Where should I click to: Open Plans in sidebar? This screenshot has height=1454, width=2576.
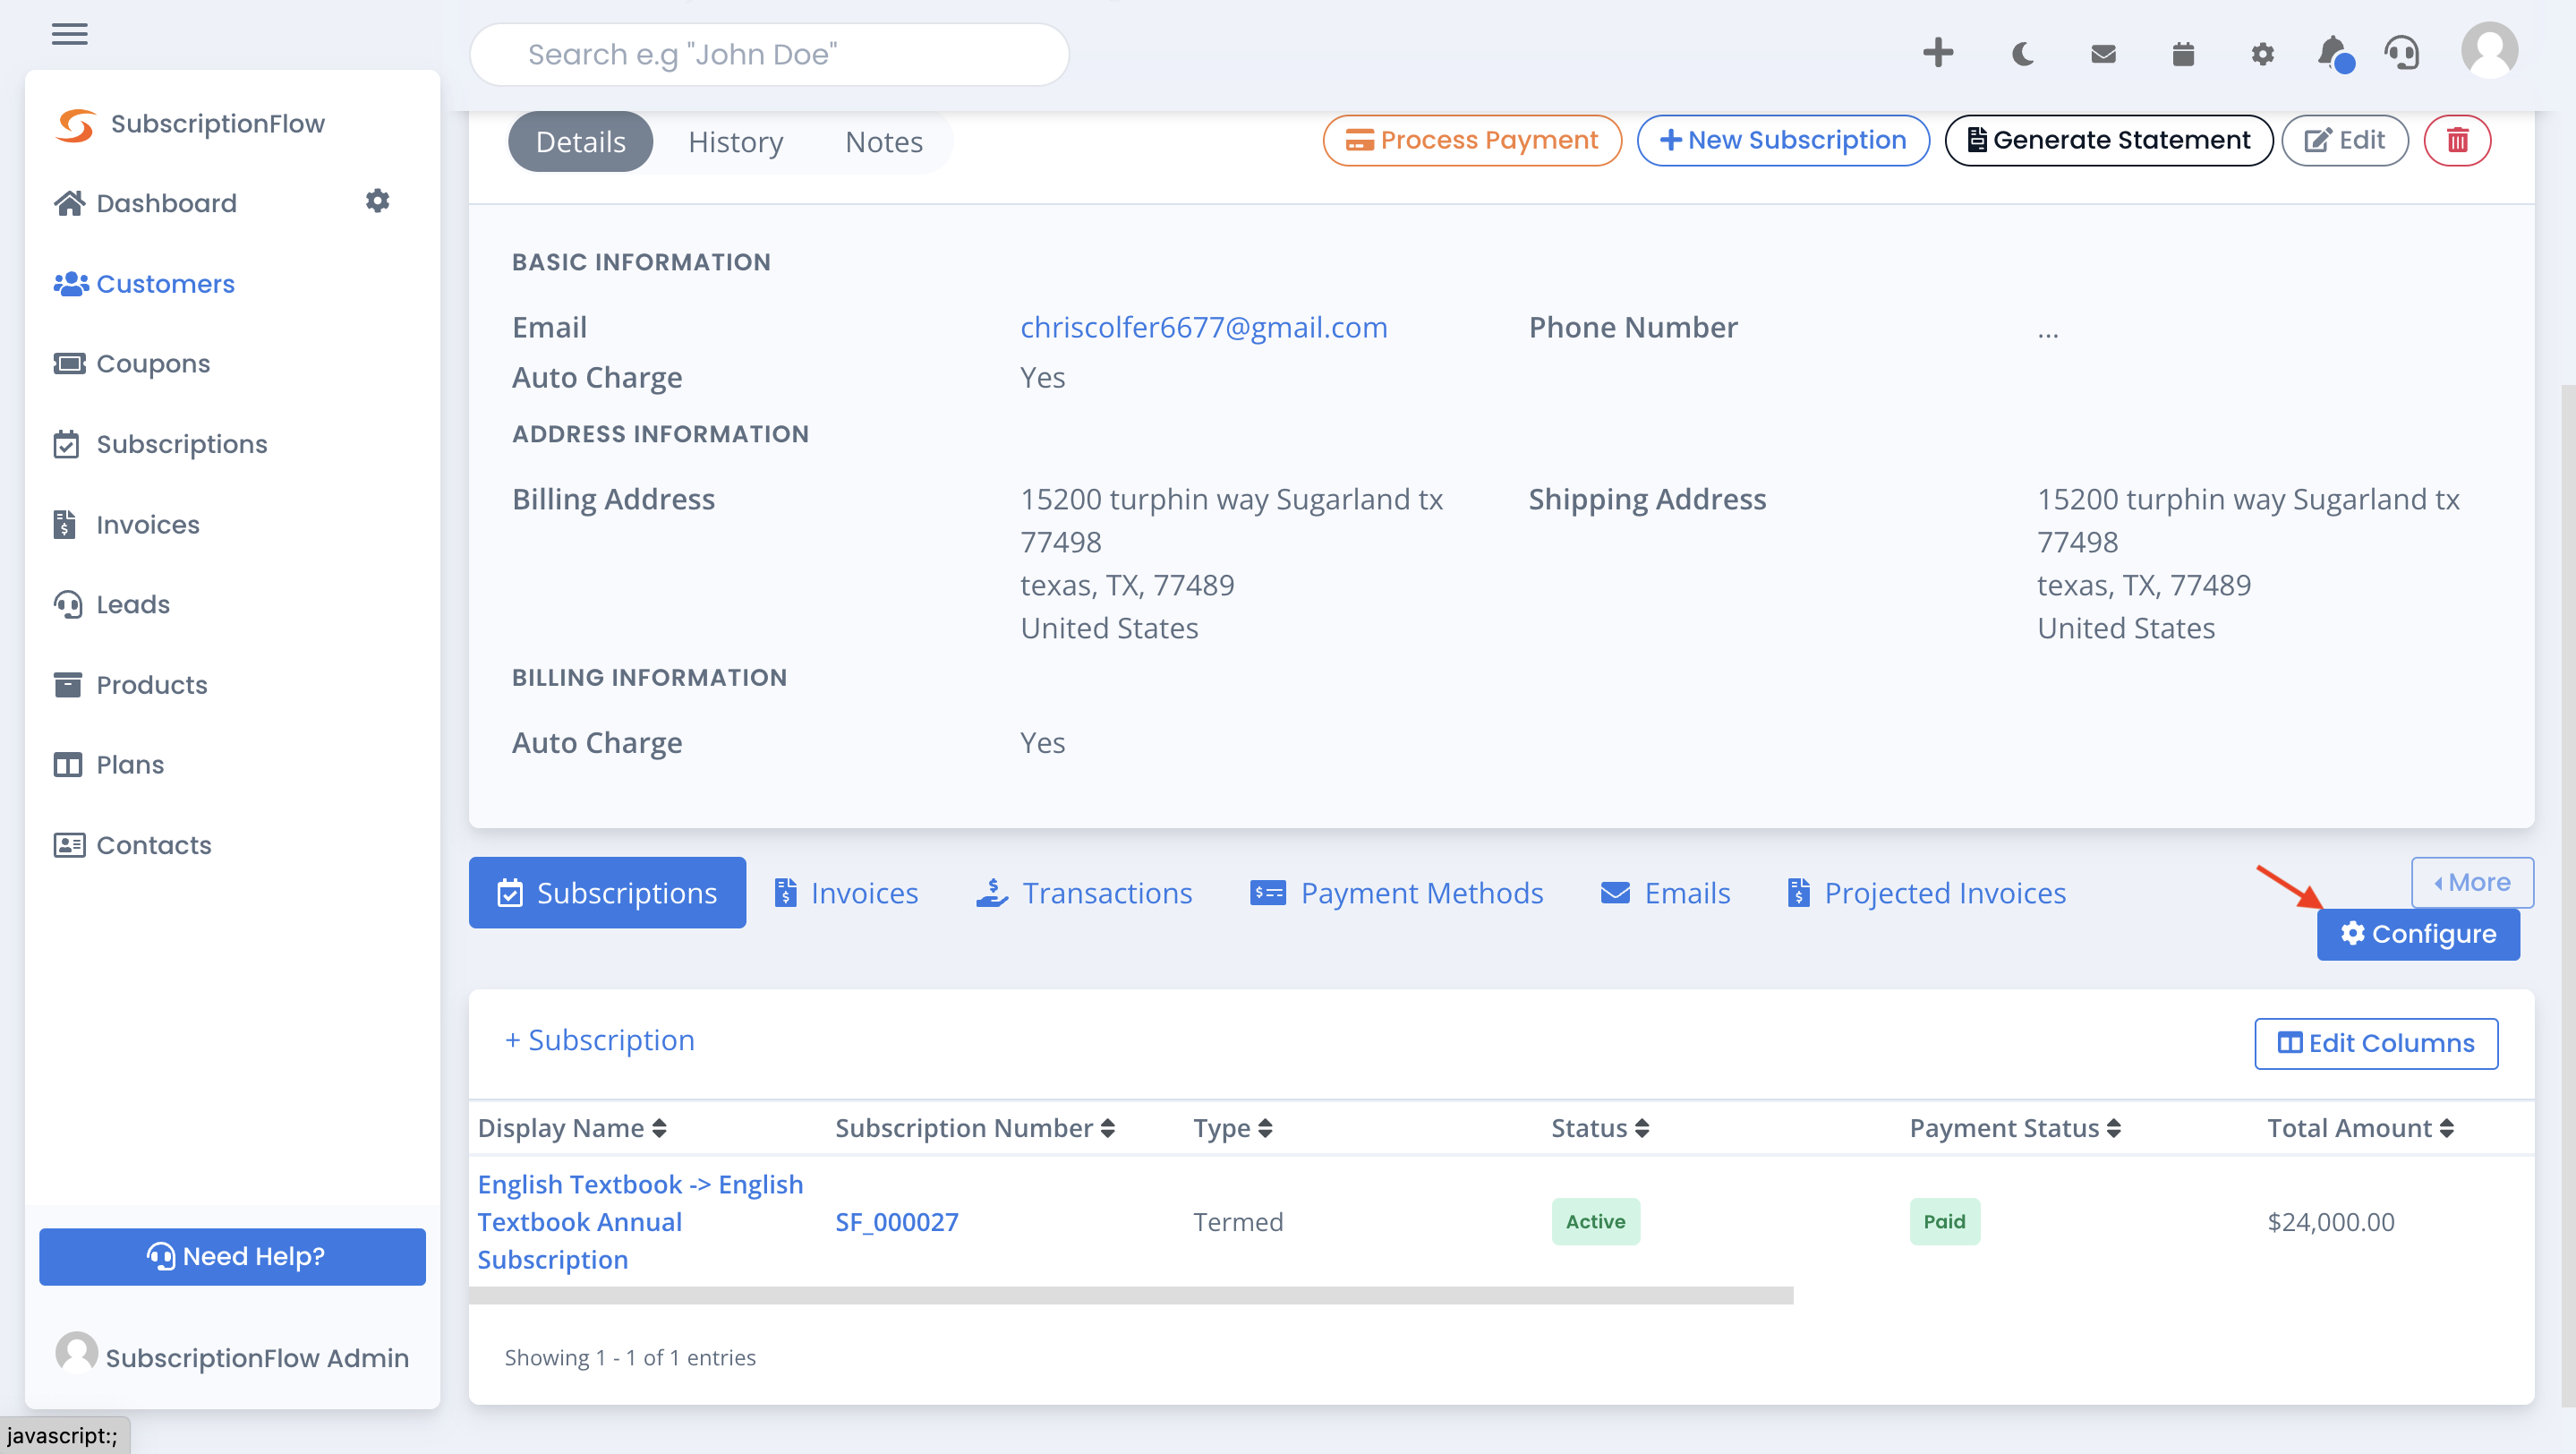point(108,765)
